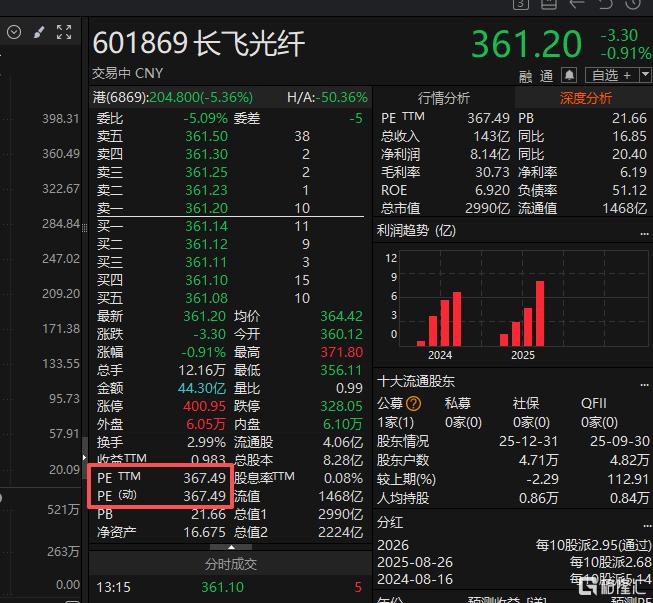
Task: Click the stock title 601869 长飞光纤
Action: [x=199, y=43]
